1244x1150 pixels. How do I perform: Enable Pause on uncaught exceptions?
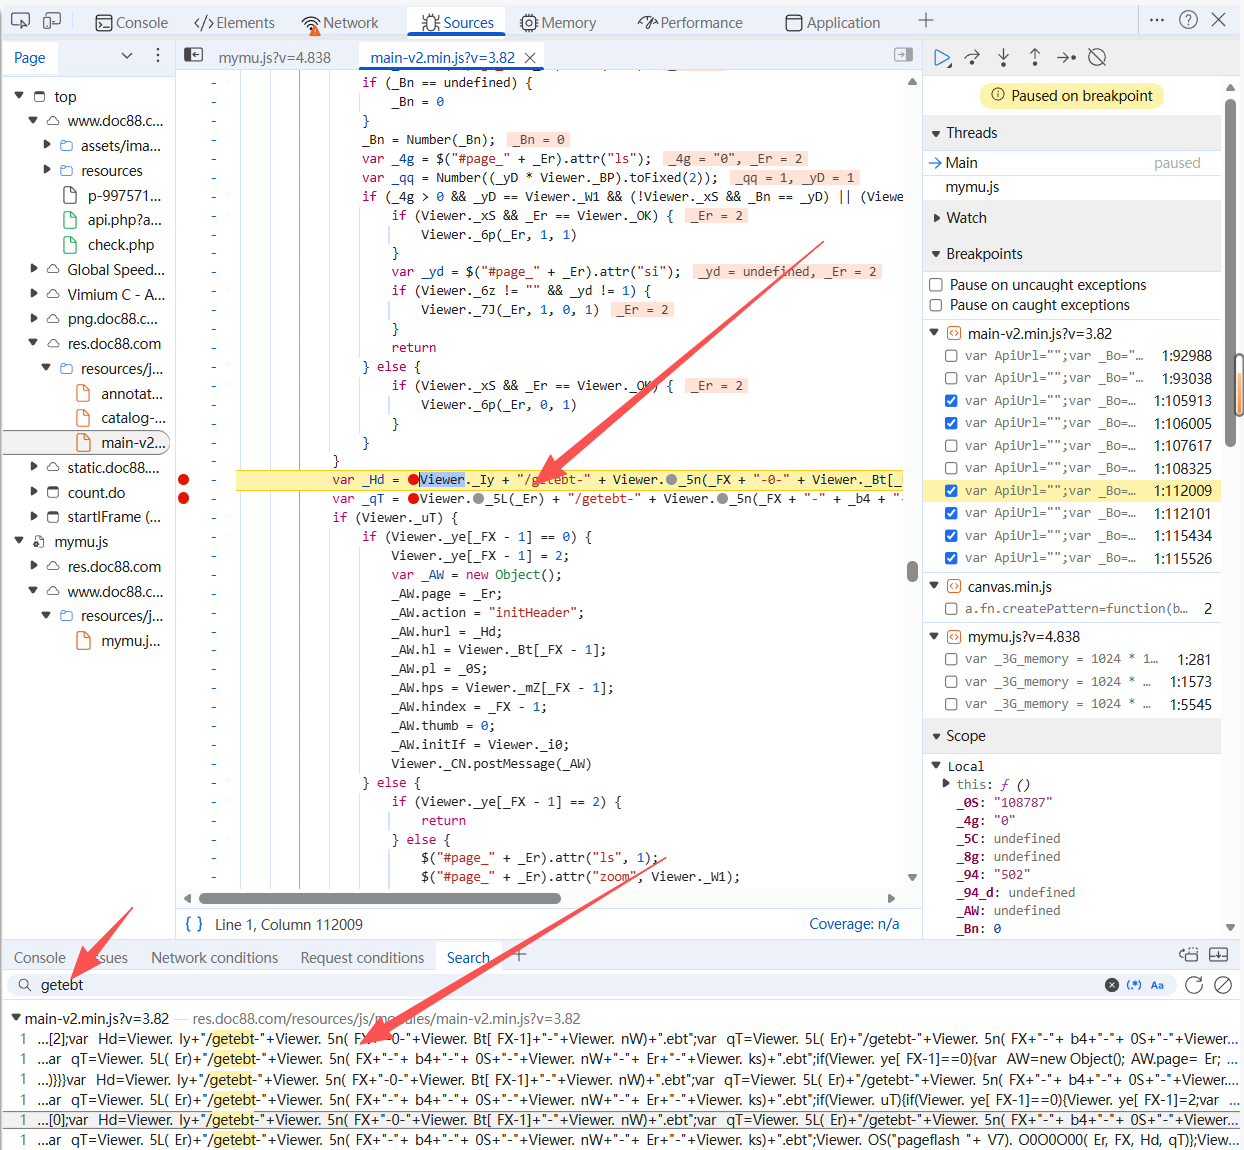pos(936,285)
